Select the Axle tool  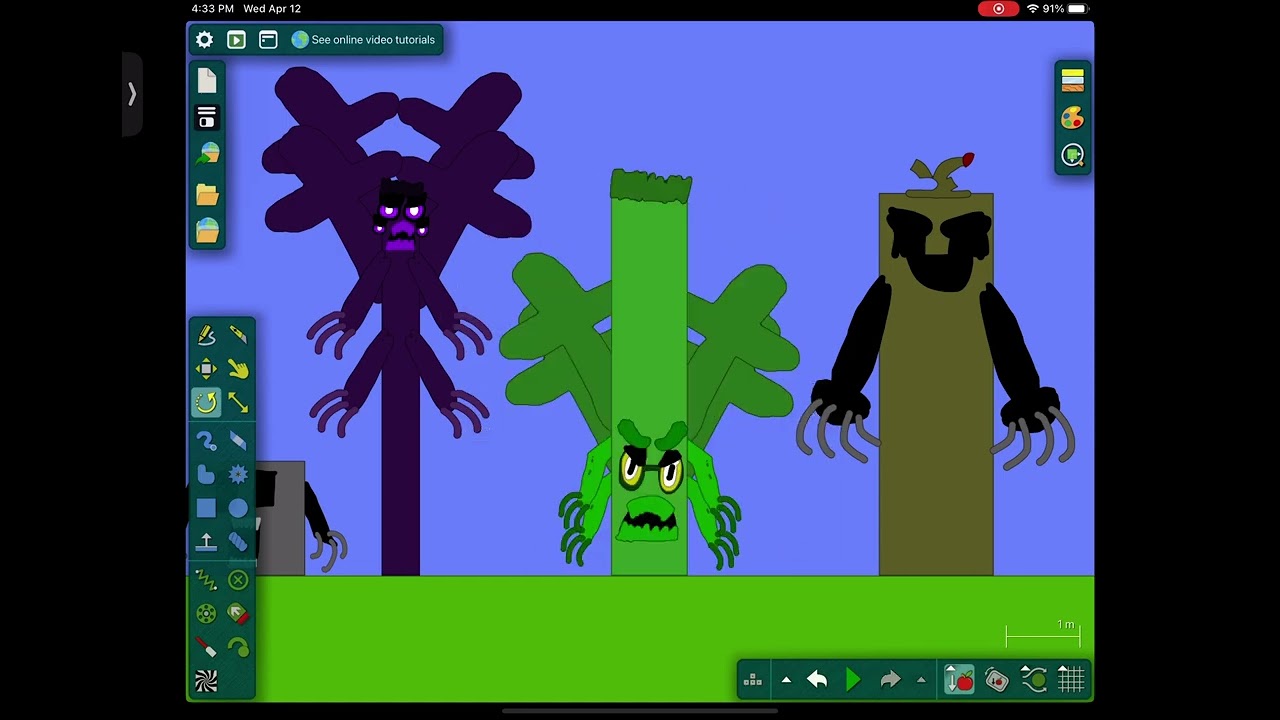206,614
